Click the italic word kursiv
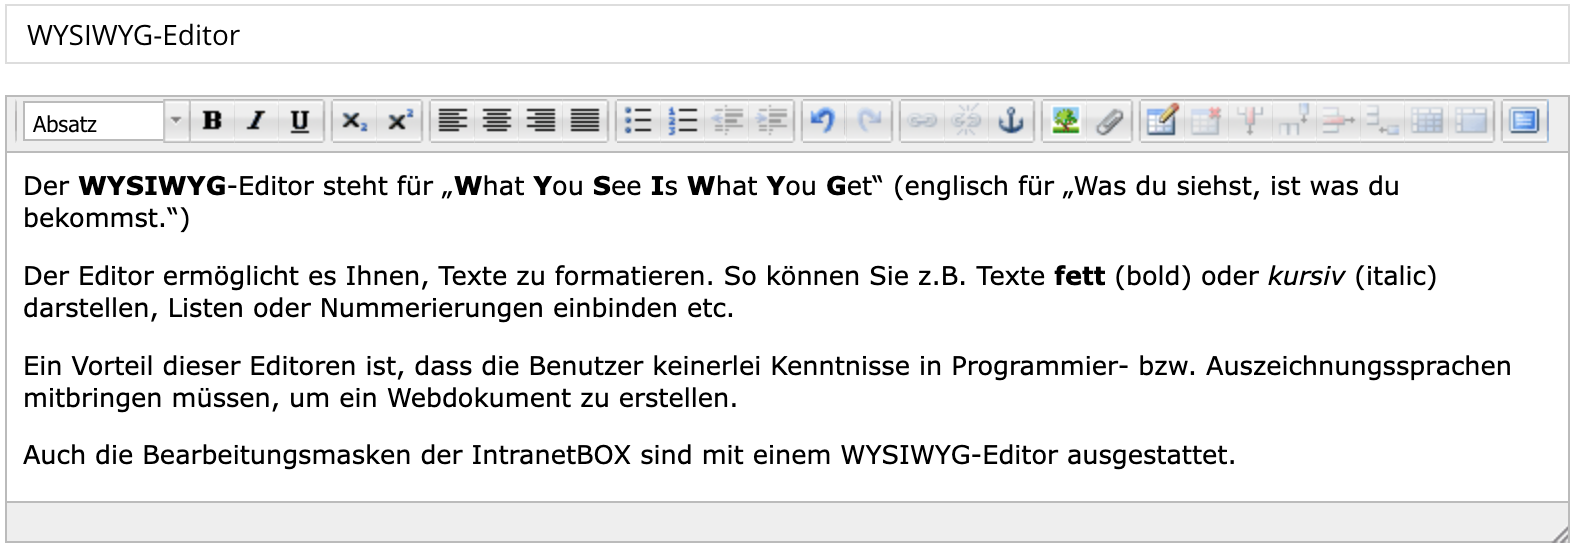Image resolution: width=1576 pixels, height=548 pixels. coord(1306,276)
